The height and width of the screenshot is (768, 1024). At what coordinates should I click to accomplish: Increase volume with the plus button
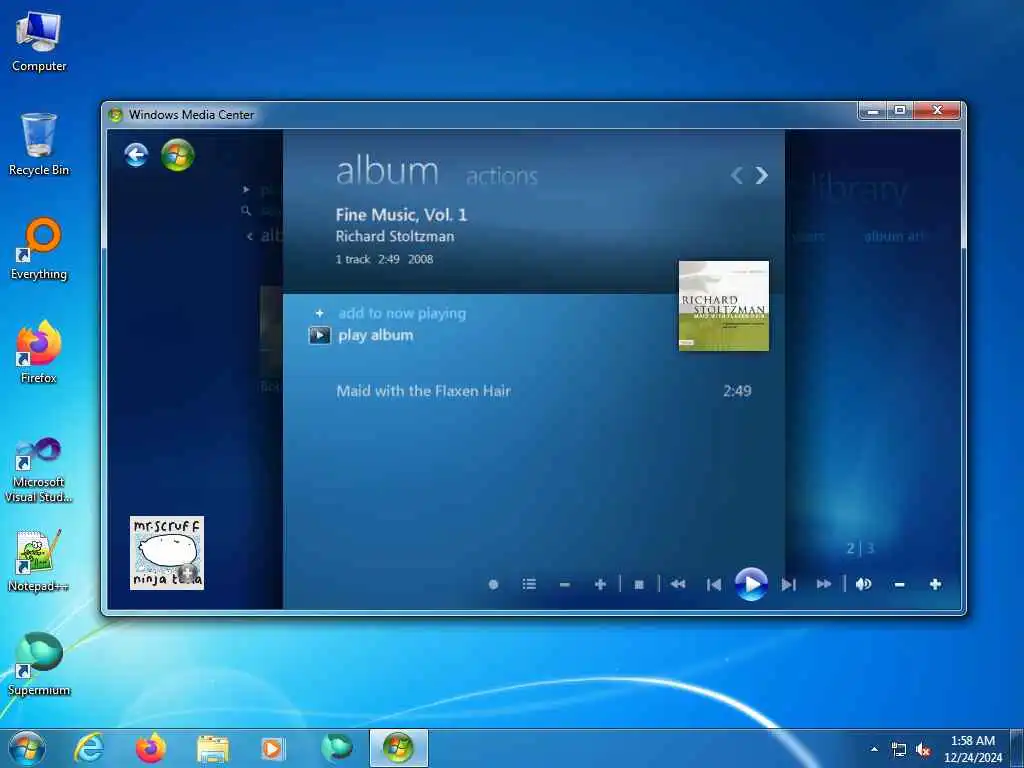935,584
